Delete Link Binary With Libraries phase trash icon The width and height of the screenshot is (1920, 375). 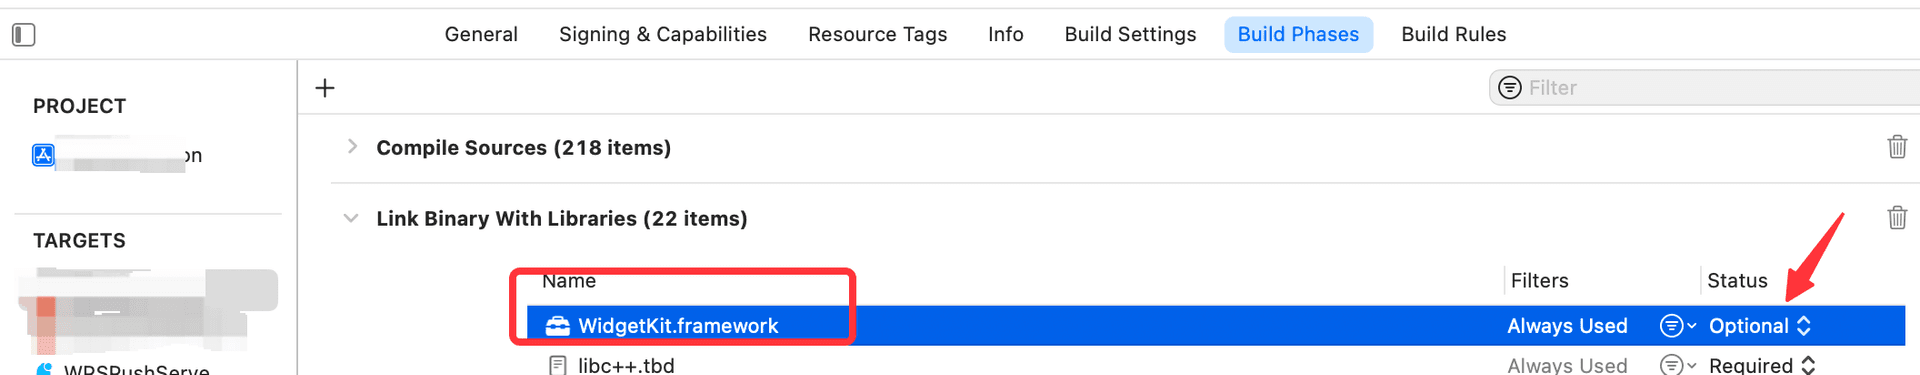(x=1897, y=218)
